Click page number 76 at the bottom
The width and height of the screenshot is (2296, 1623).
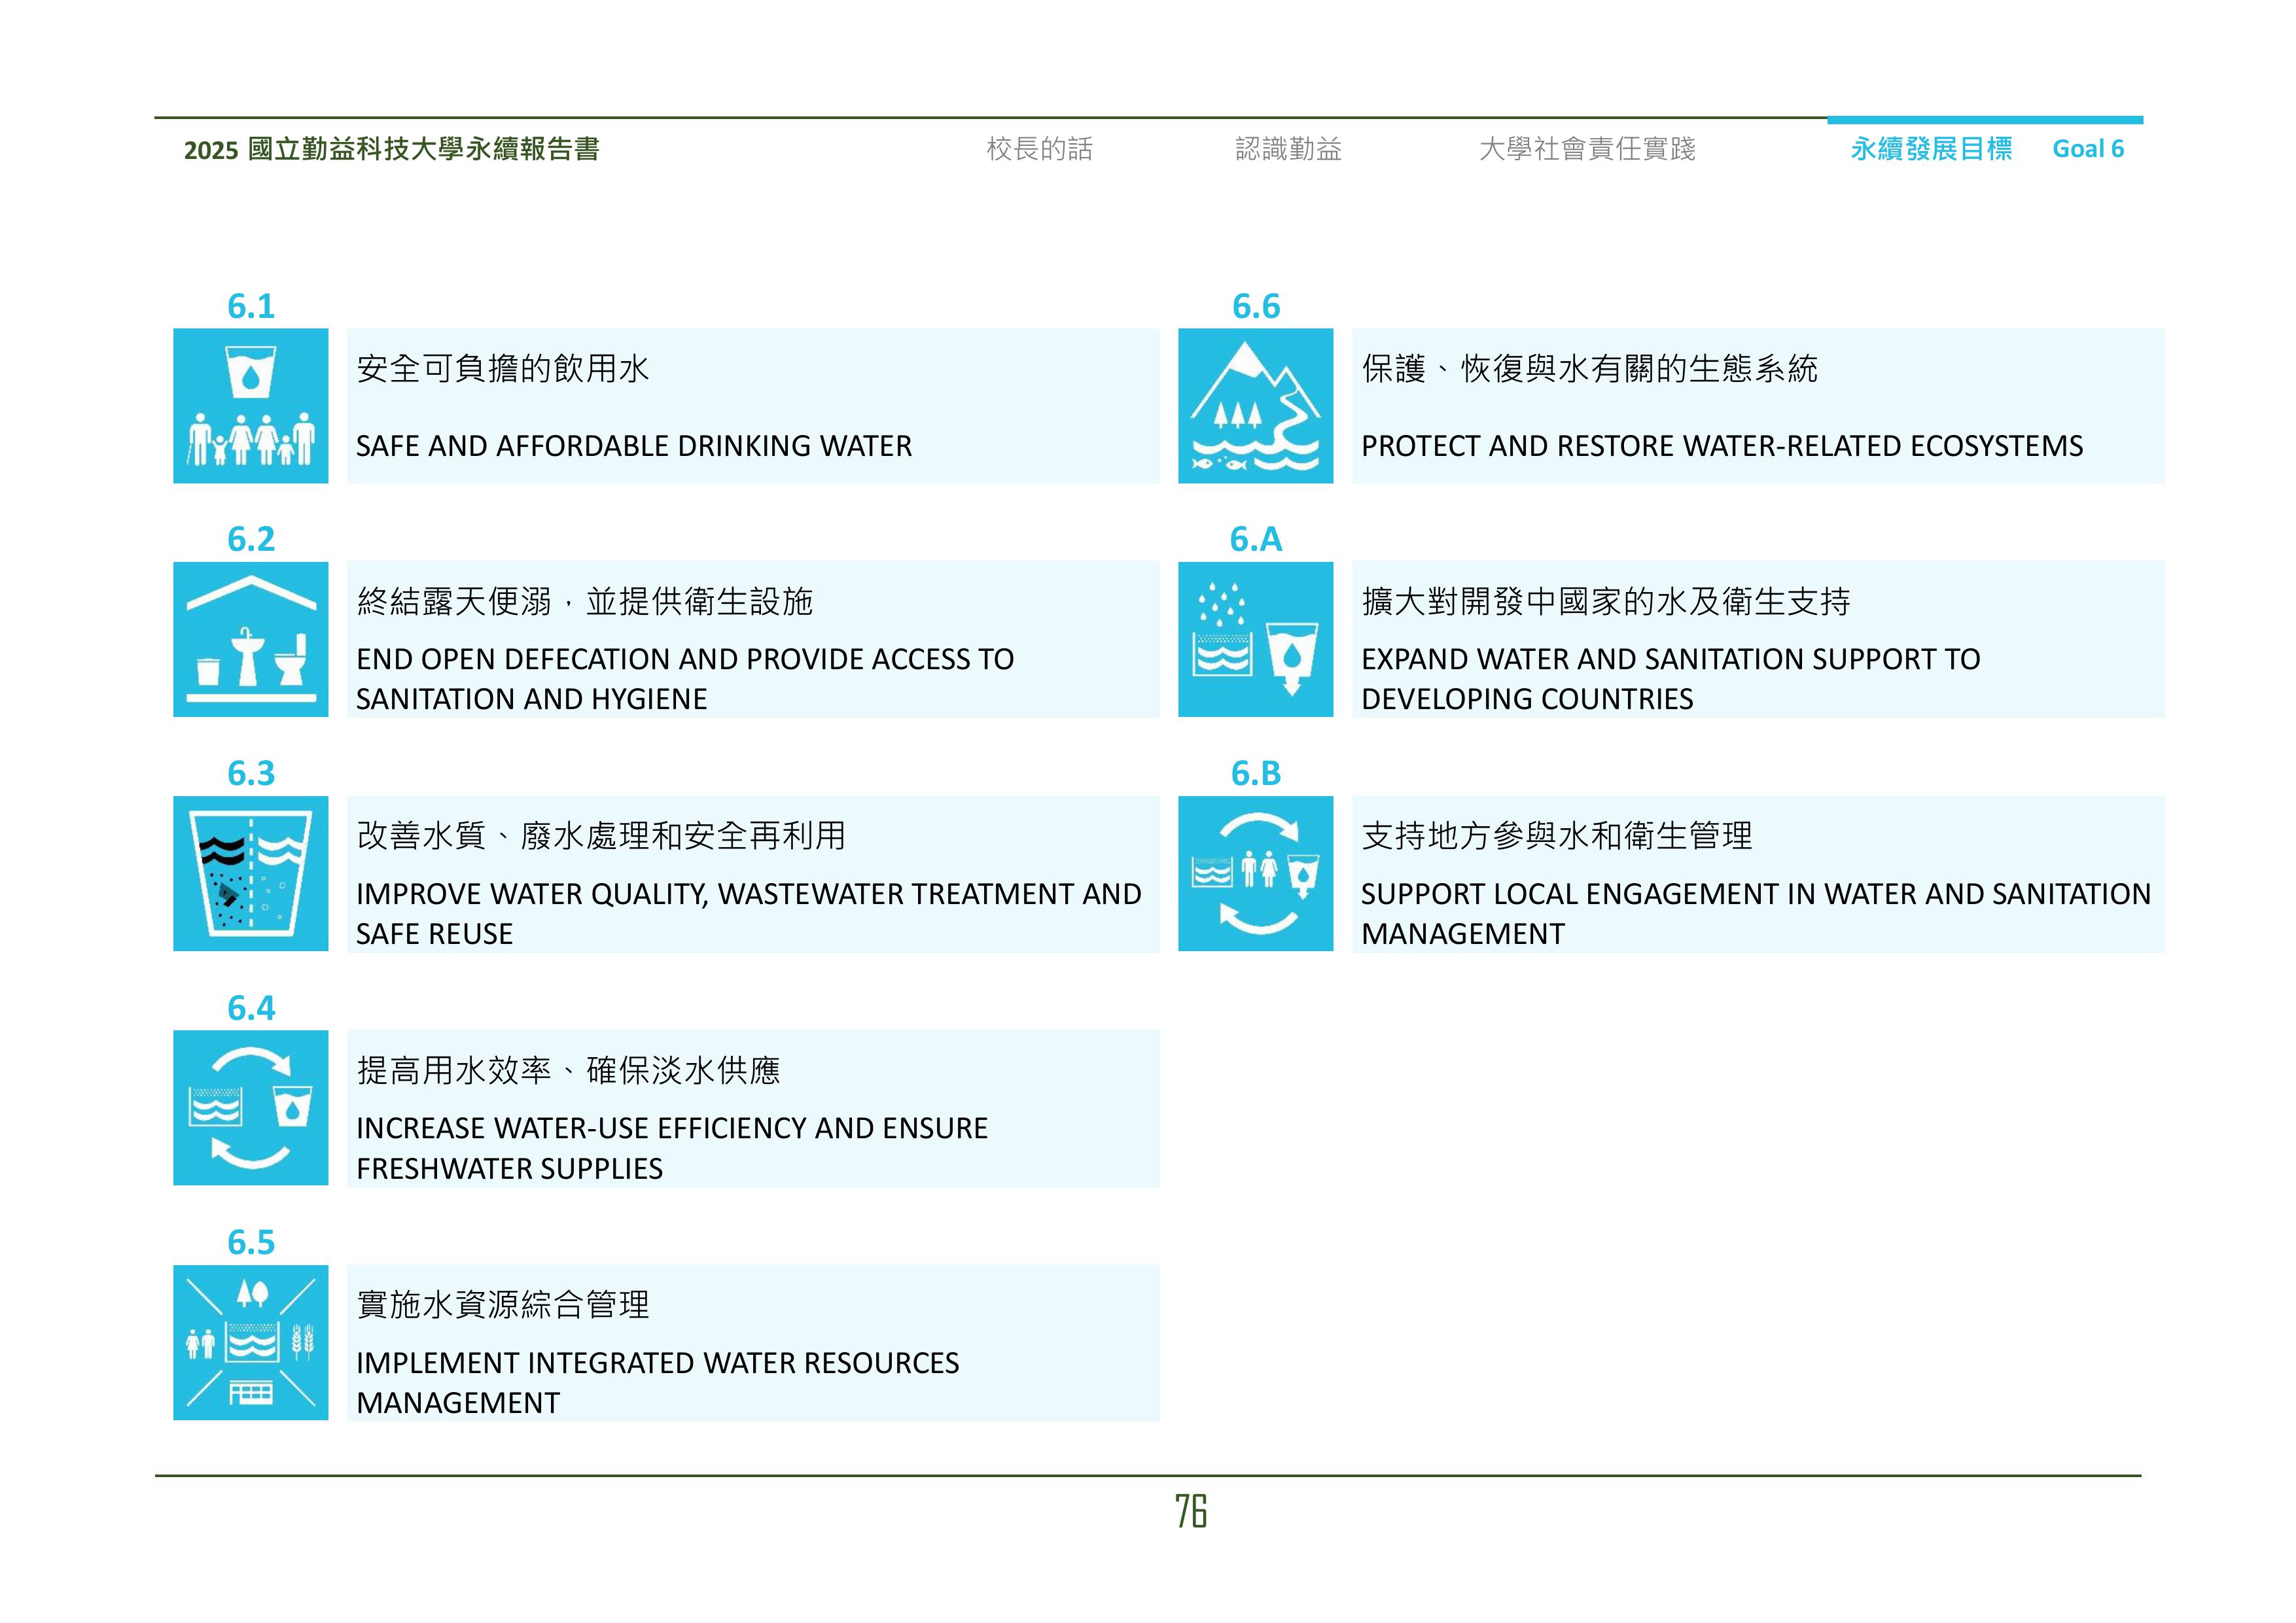point(1190,1511)
